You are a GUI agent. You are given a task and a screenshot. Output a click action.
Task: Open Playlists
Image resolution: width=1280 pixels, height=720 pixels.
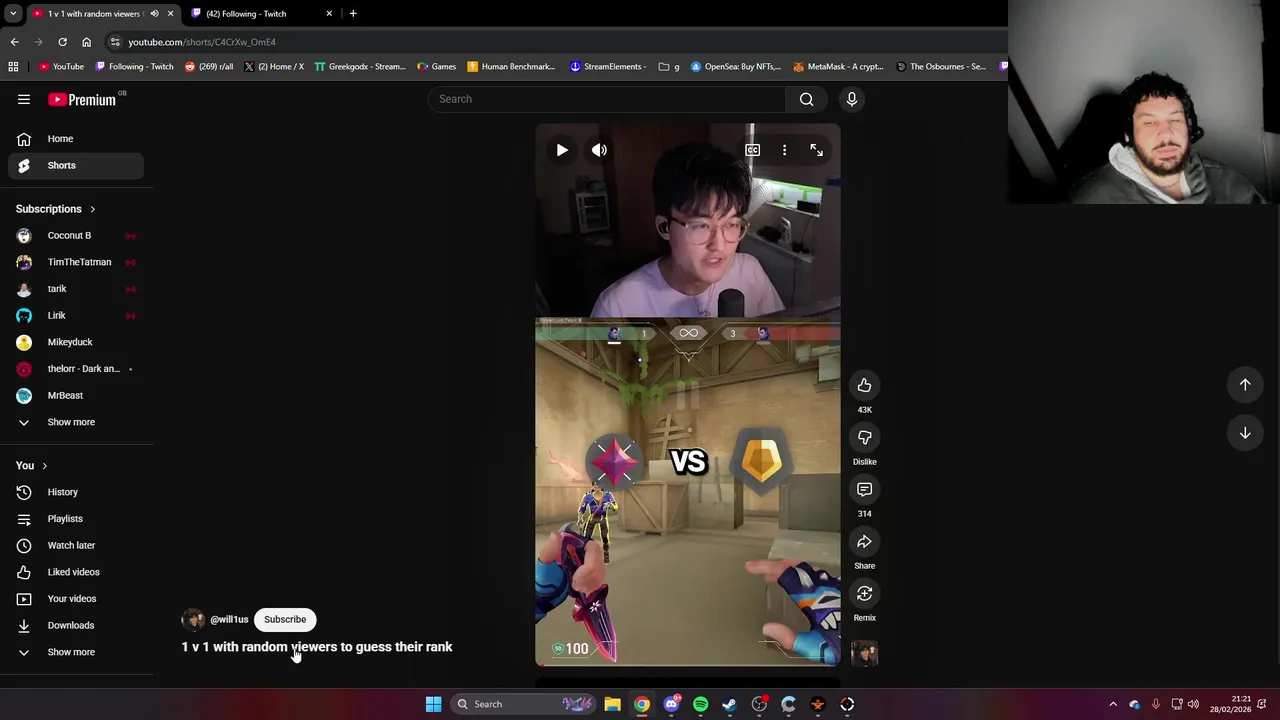coord(76,519)
